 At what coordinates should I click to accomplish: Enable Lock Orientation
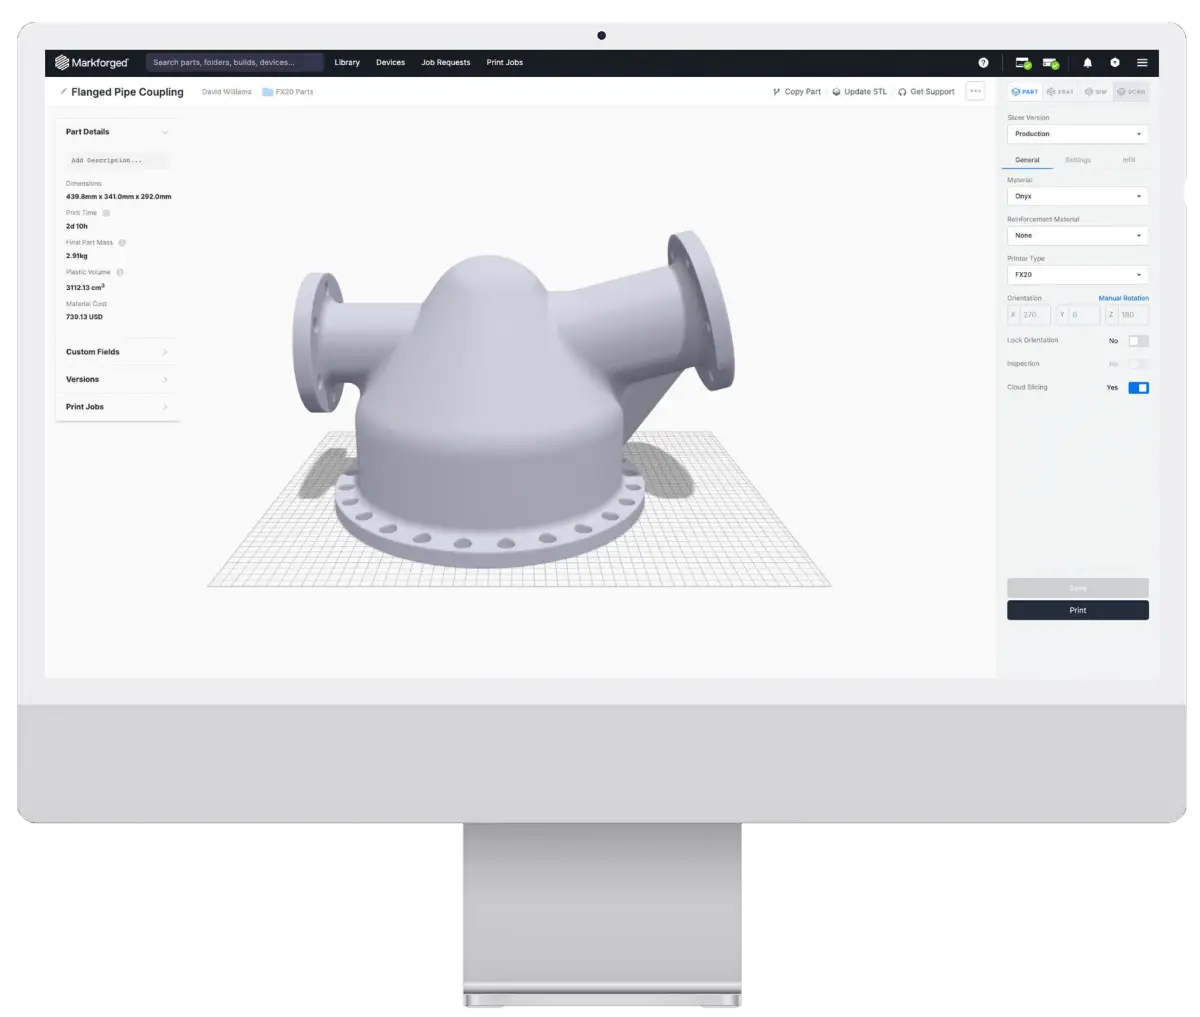pos(1138,340)
